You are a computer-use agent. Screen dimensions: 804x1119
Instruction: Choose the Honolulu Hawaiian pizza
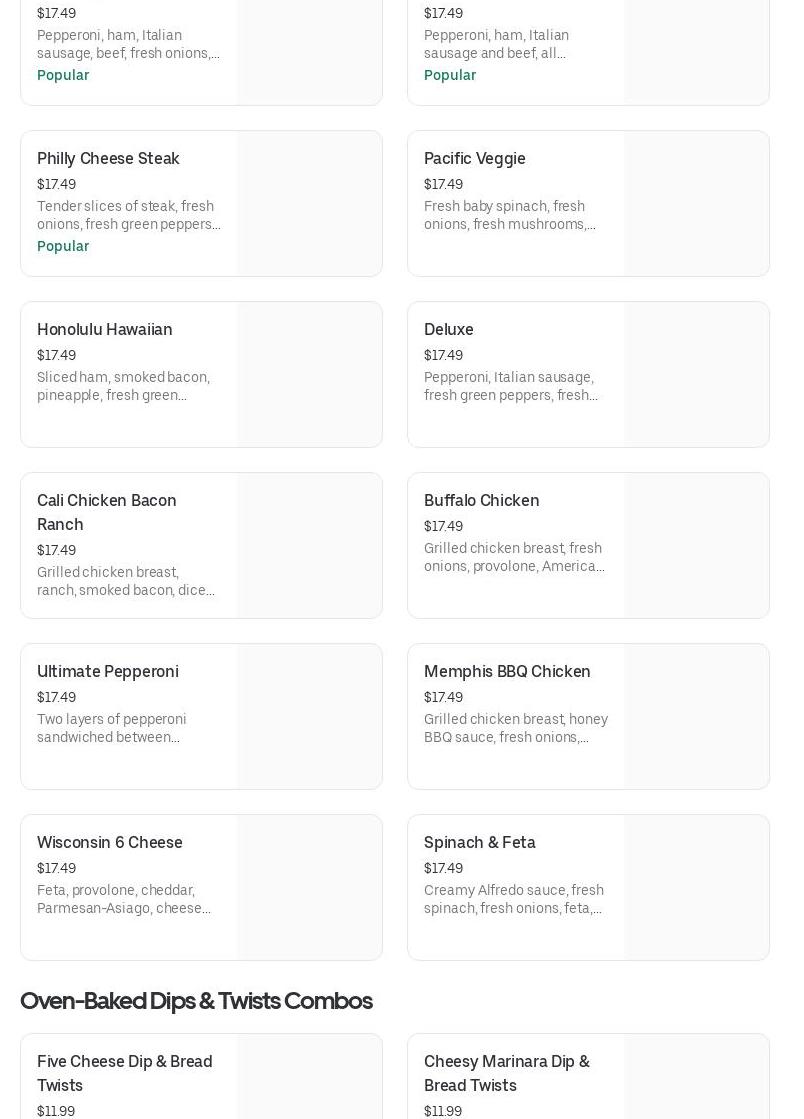(104, 330)
